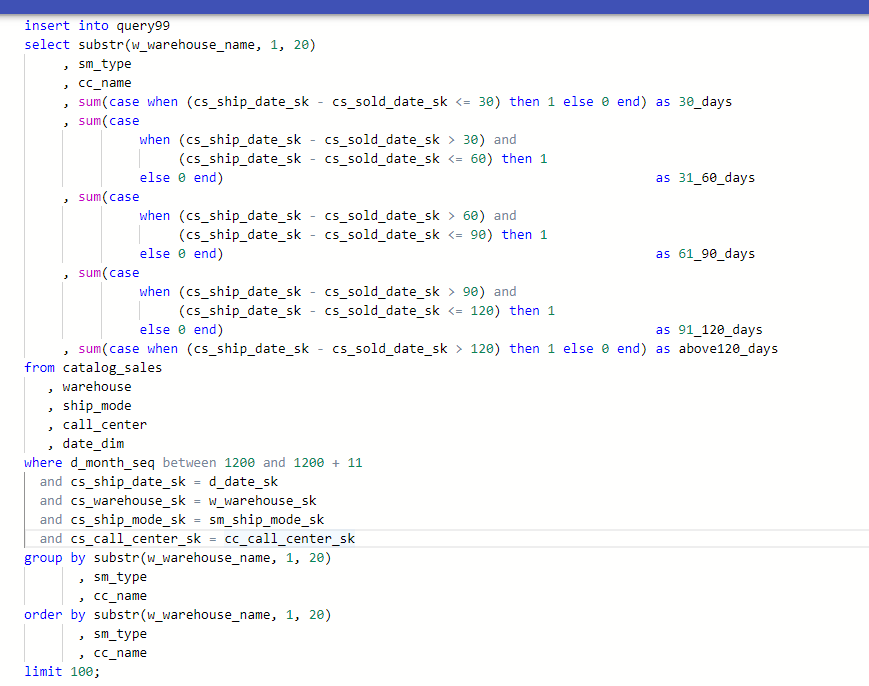The height and width of the screenshot is (686, 869).
Task: Click 'limit' keyword on last line
Action: tap(43, 672)
